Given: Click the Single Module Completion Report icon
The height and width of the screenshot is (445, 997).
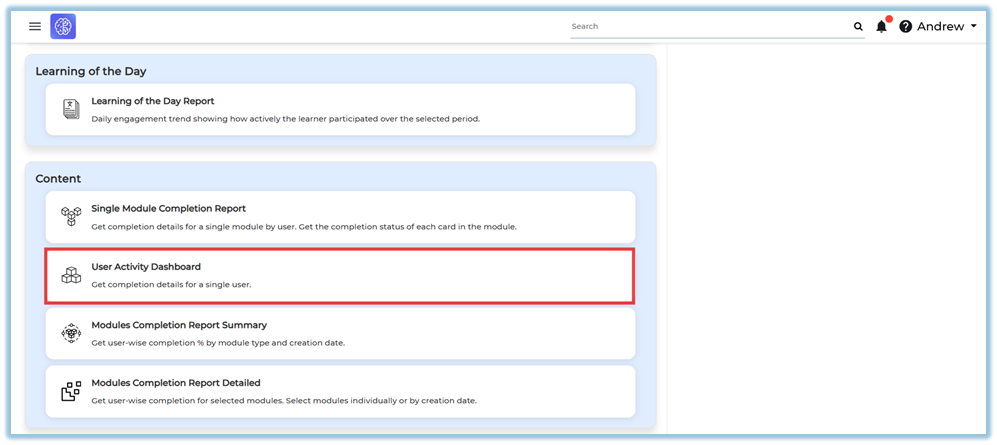Looking at the screenshot, I should (x=71, y=217).
